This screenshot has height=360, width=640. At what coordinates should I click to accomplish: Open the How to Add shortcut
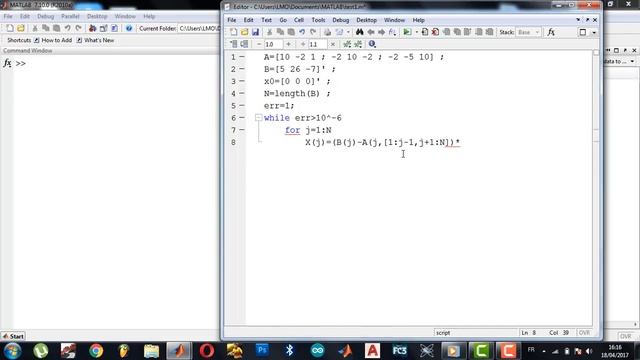click(x=53, y=40)
